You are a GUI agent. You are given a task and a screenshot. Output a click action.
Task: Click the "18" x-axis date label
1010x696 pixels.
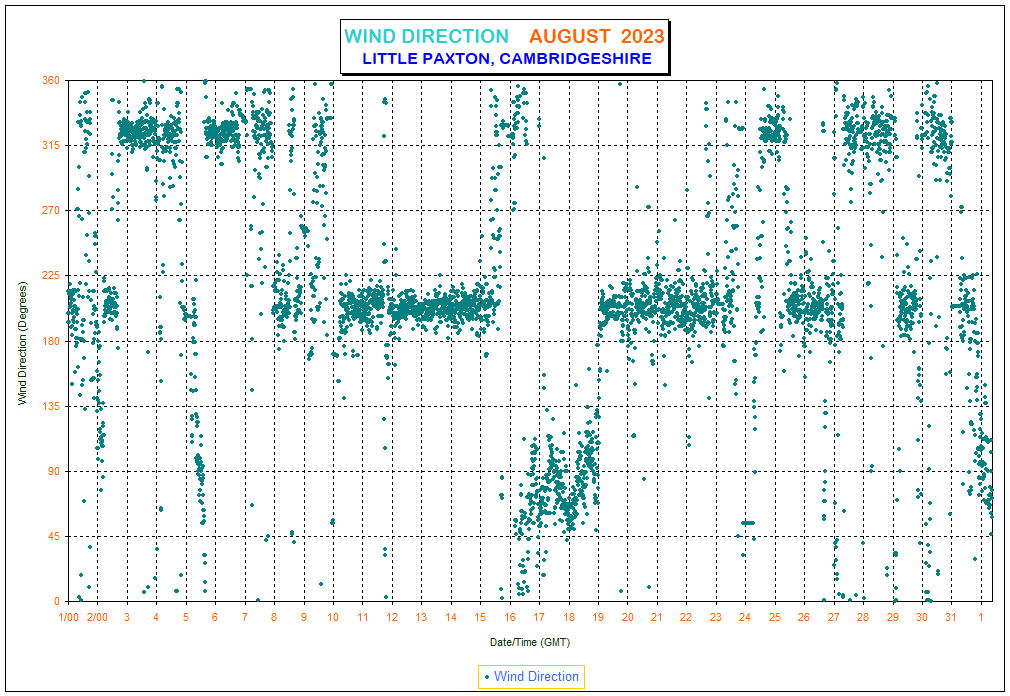(569, 617)
